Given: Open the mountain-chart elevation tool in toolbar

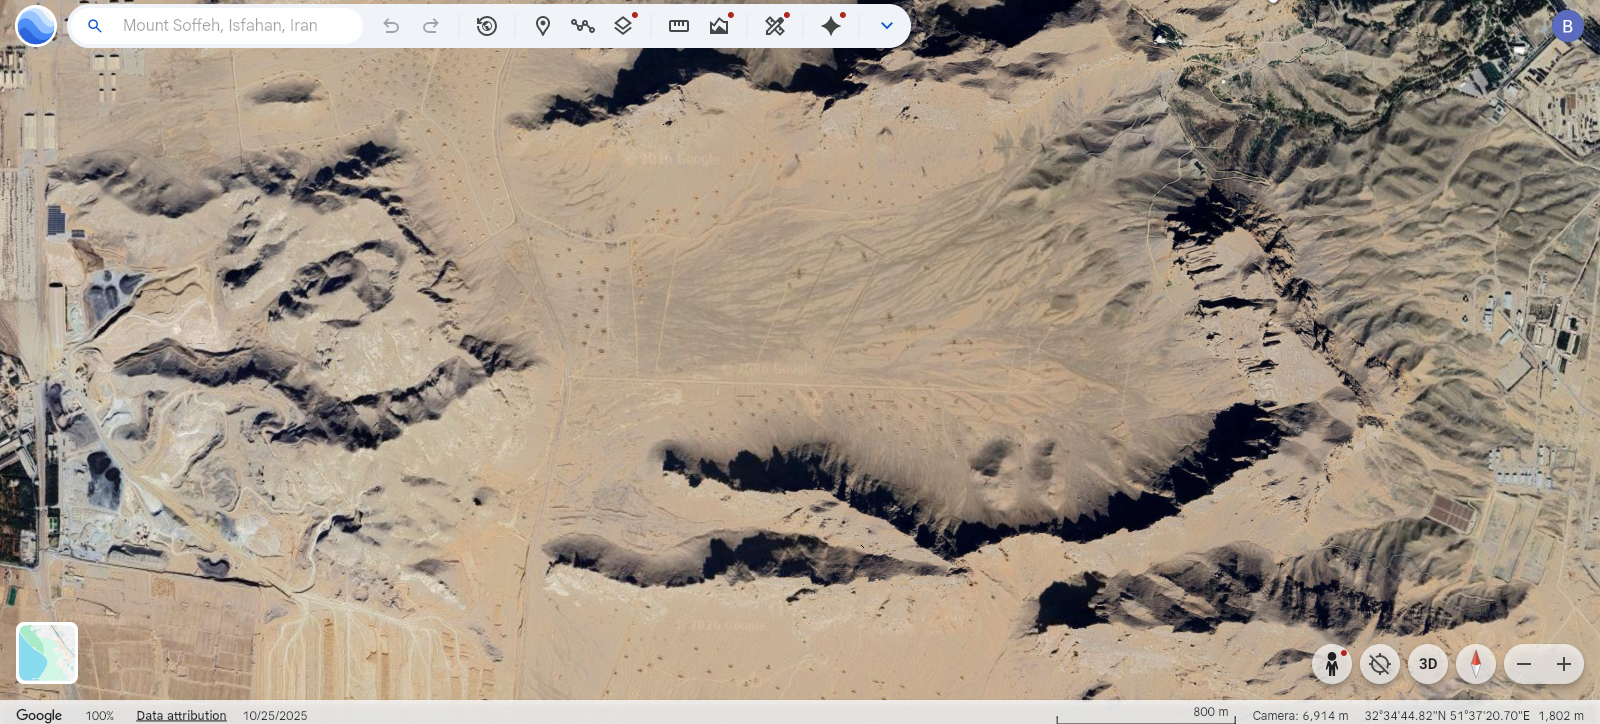Looking at the screenshot, I should [719, 26].
